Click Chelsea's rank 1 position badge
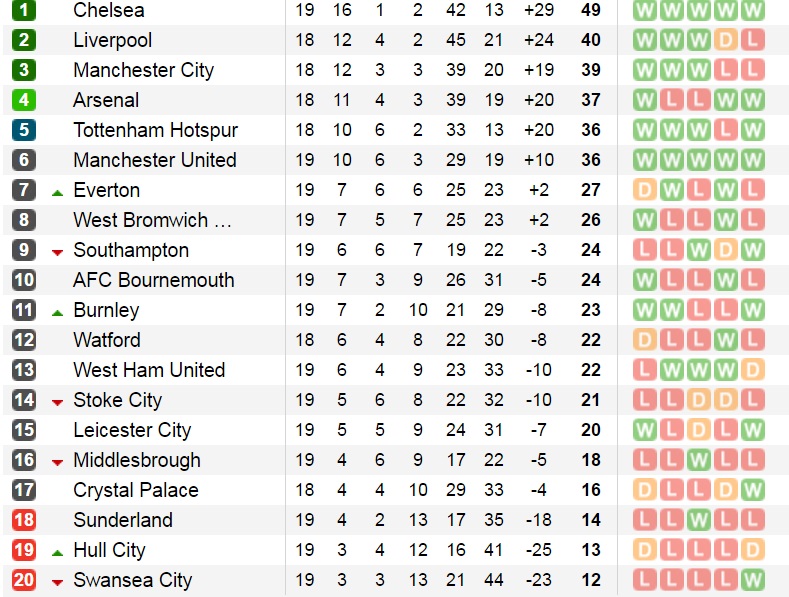The image size is (789, 597). (x=24, y=11)
